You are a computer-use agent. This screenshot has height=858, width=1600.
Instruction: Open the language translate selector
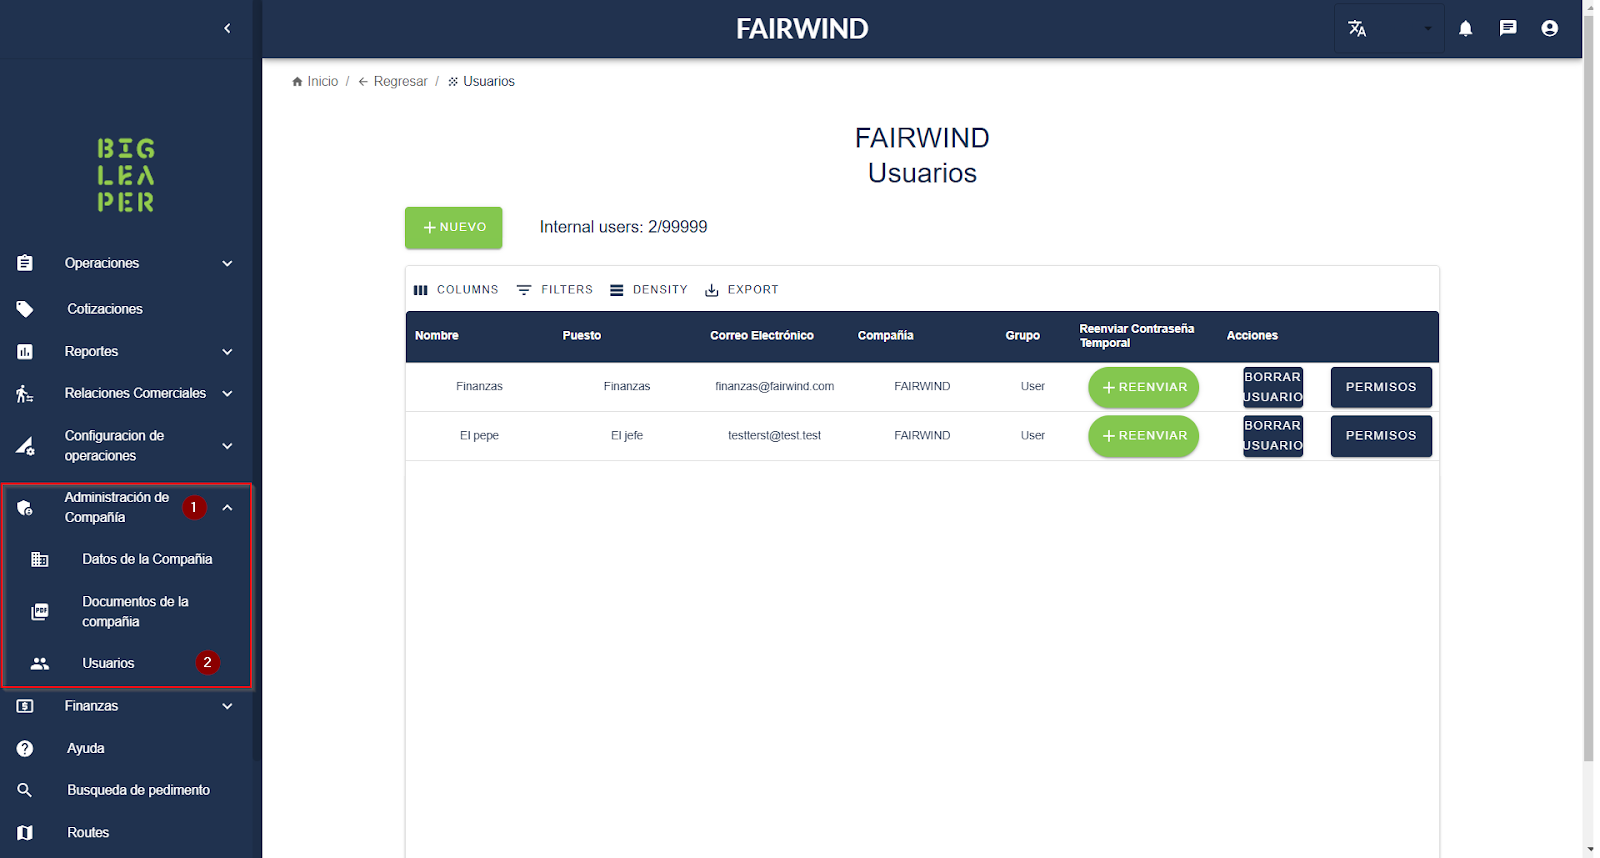[1389, 28]
